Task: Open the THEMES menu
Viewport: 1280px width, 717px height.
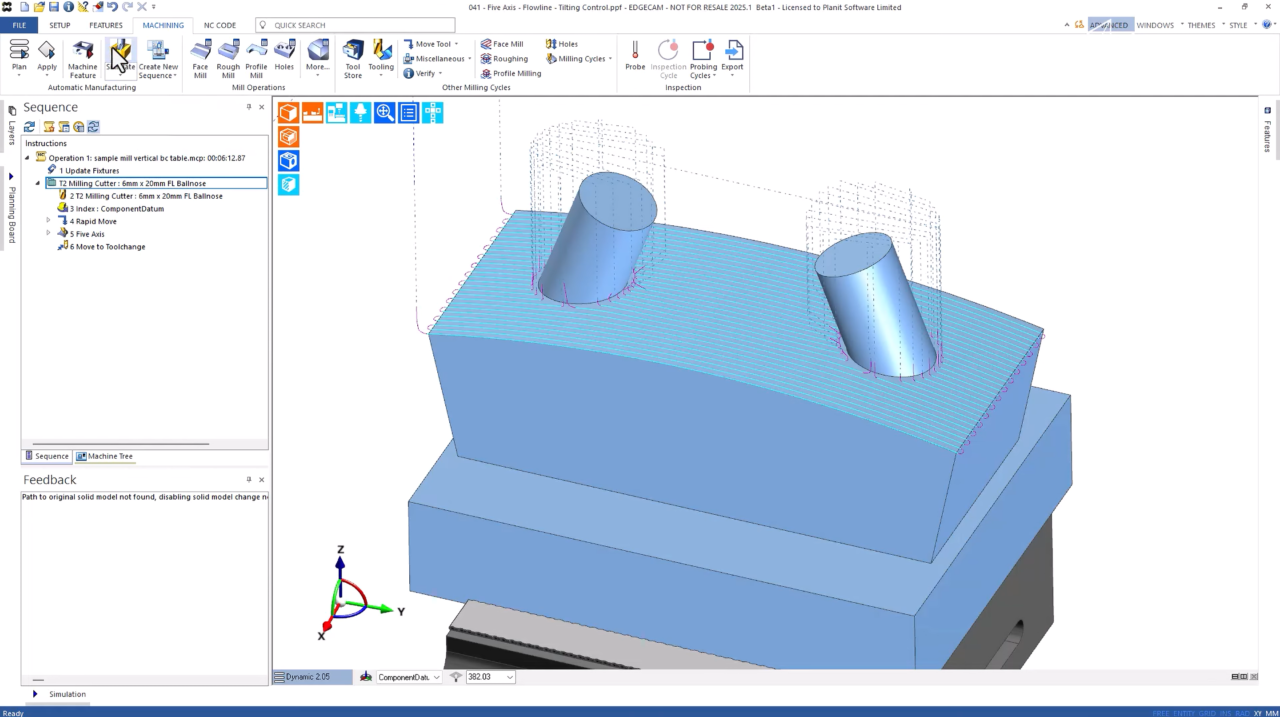Action: coord(1204,25)
